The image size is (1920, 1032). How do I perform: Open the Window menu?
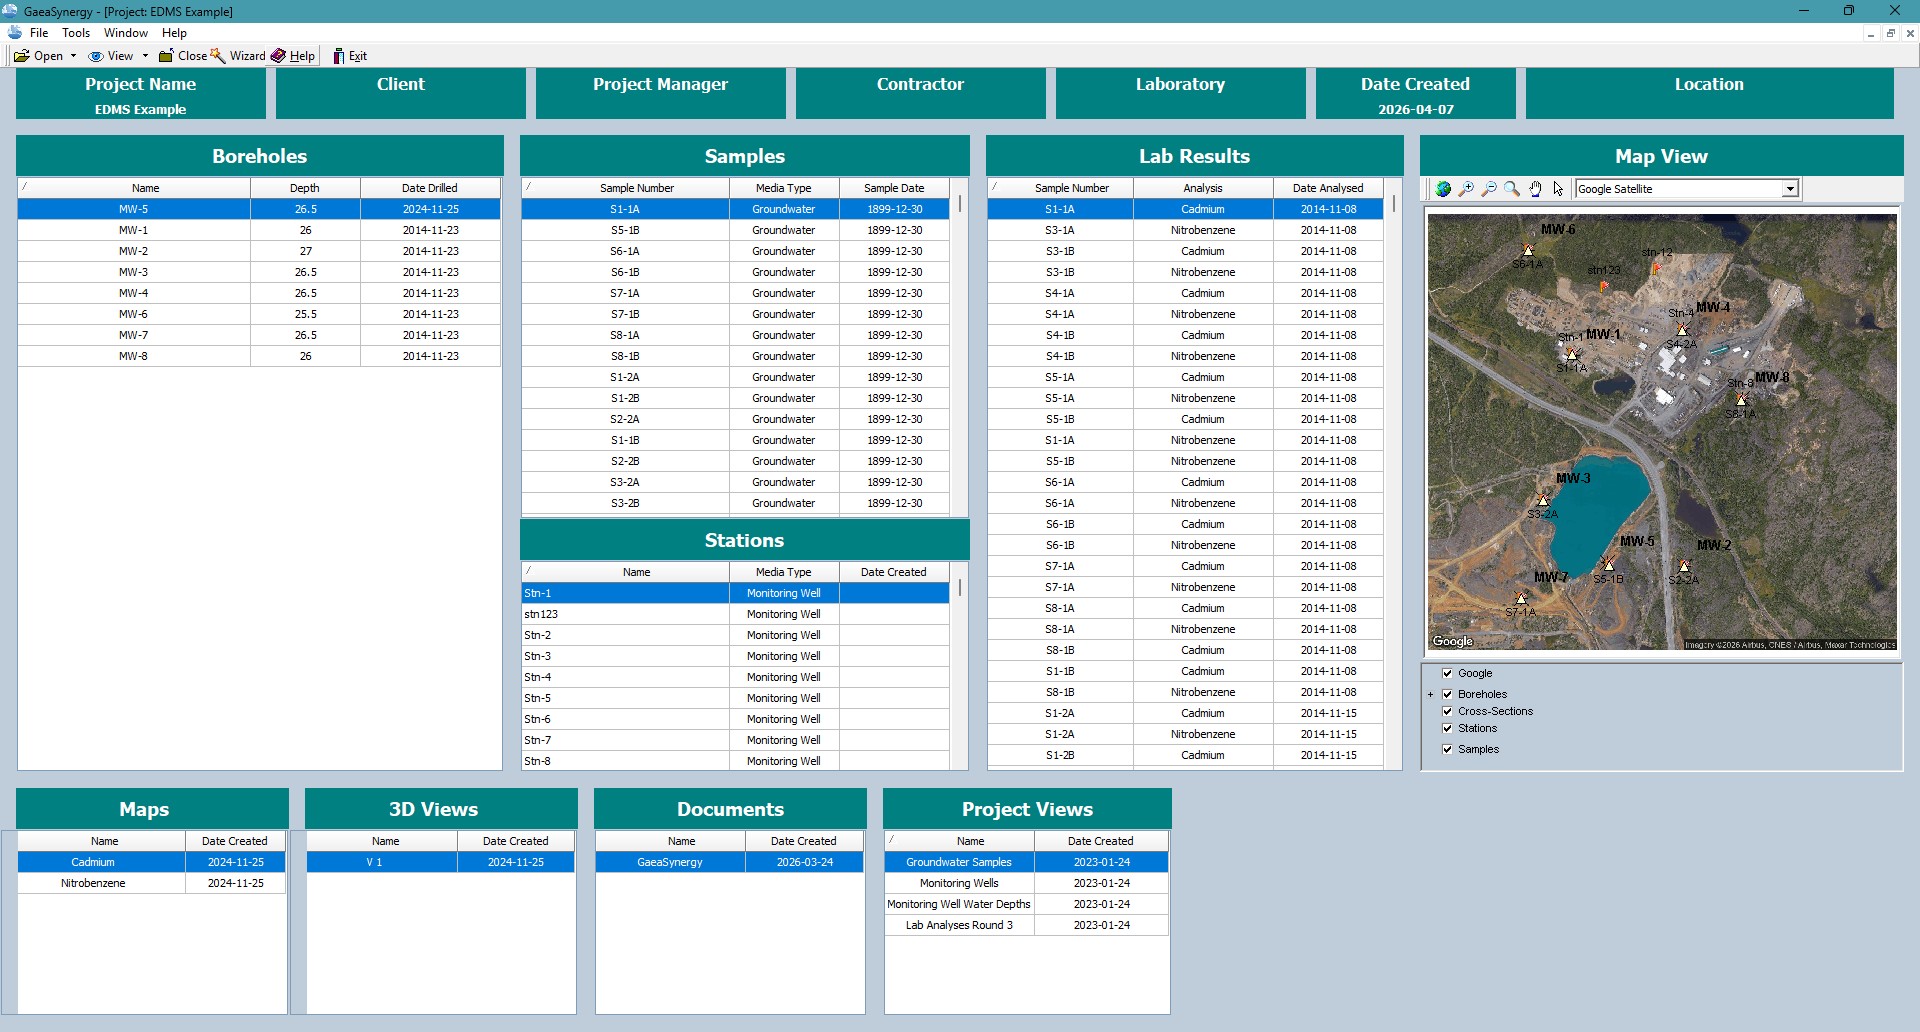tap(125, 33)
